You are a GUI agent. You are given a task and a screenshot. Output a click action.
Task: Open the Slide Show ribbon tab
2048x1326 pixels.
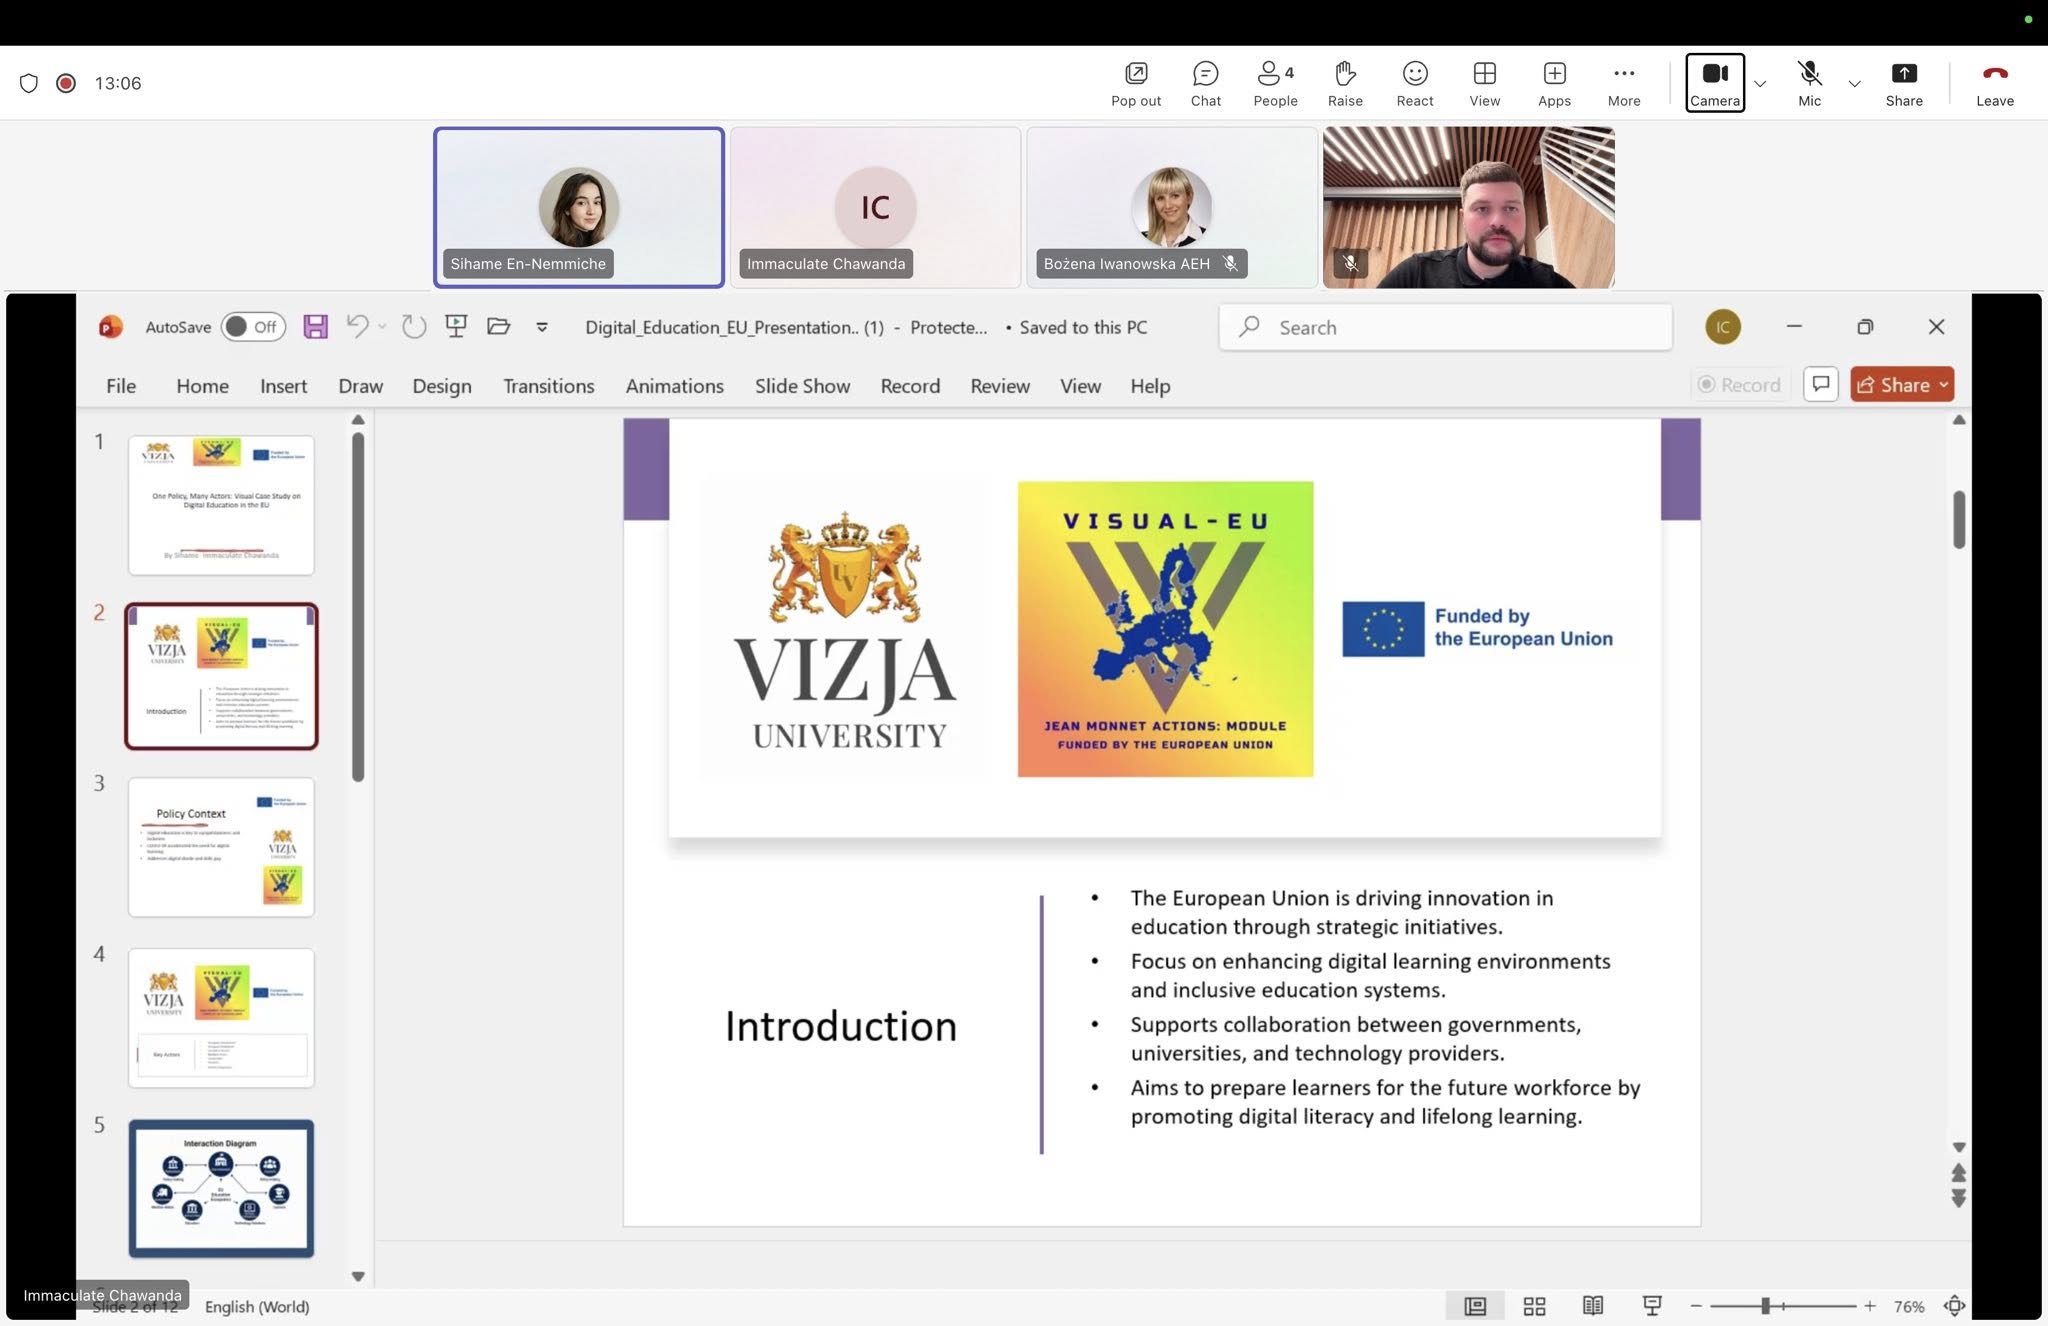pyautogui.click(x=802, y=386)
